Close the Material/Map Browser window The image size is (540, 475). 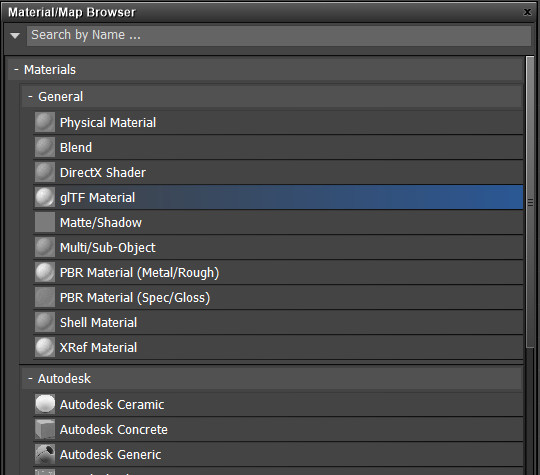point(527,12)
